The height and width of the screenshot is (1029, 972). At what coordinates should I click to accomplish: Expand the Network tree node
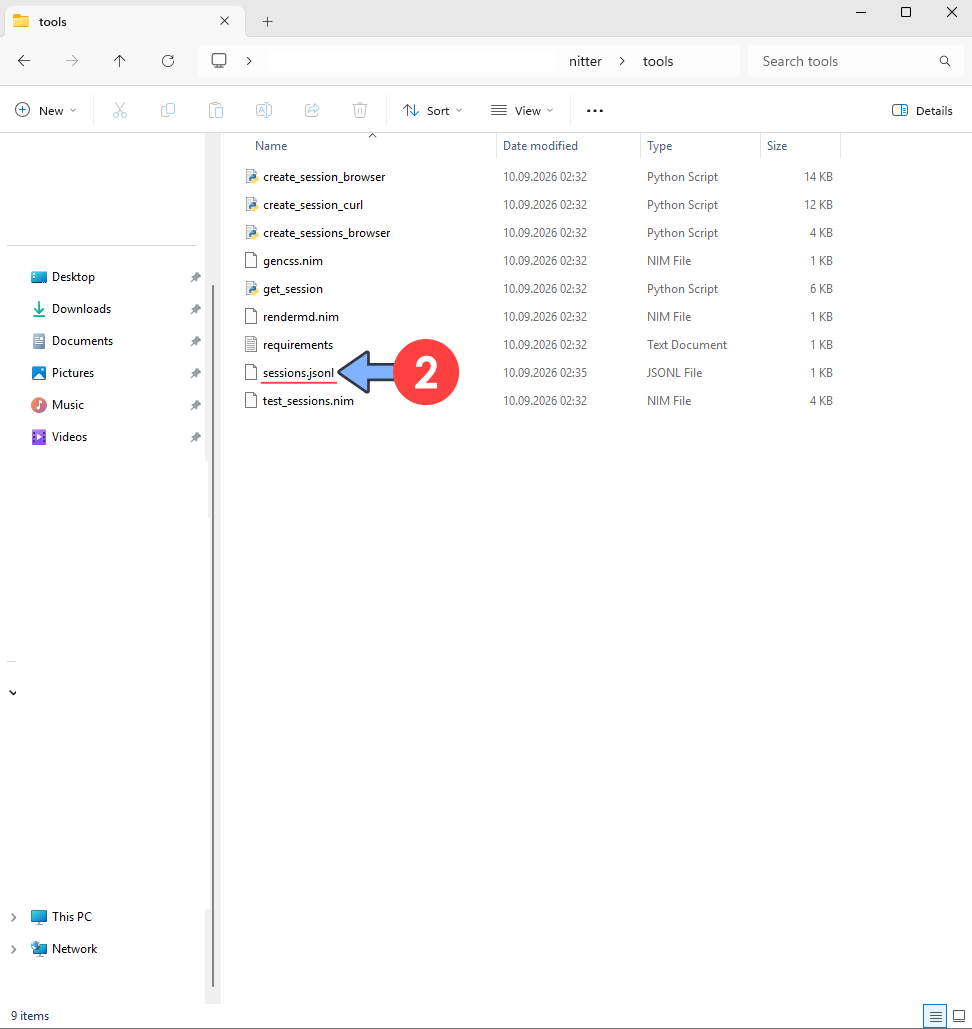click(14, 949)
